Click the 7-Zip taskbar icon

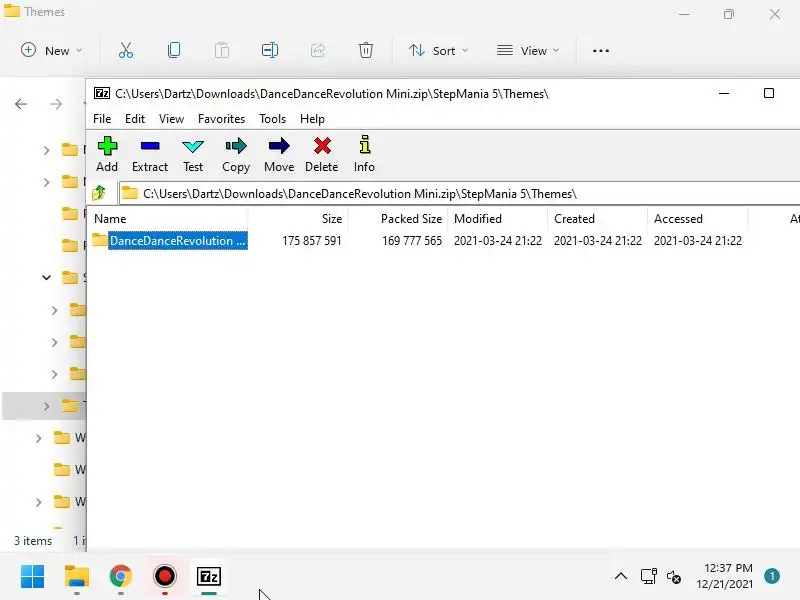coord(209,577)
